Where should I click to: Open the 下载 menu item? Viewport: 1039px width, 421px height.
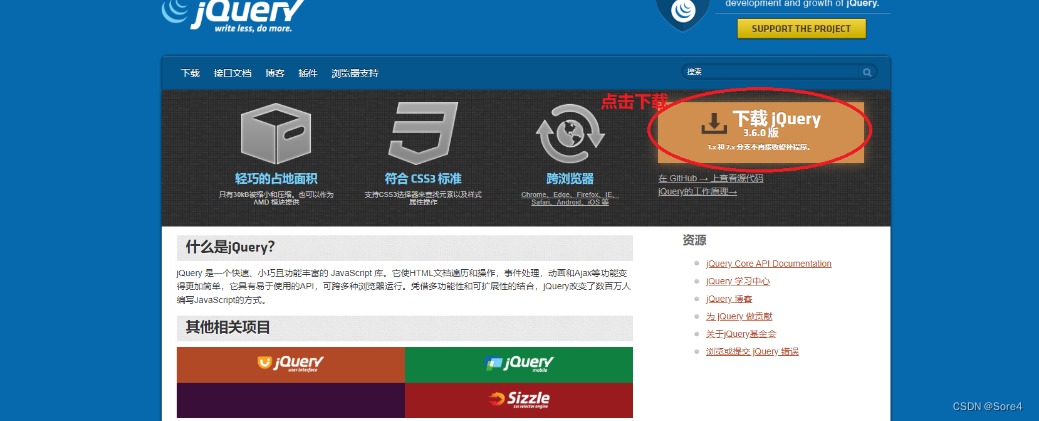[190, 73]
